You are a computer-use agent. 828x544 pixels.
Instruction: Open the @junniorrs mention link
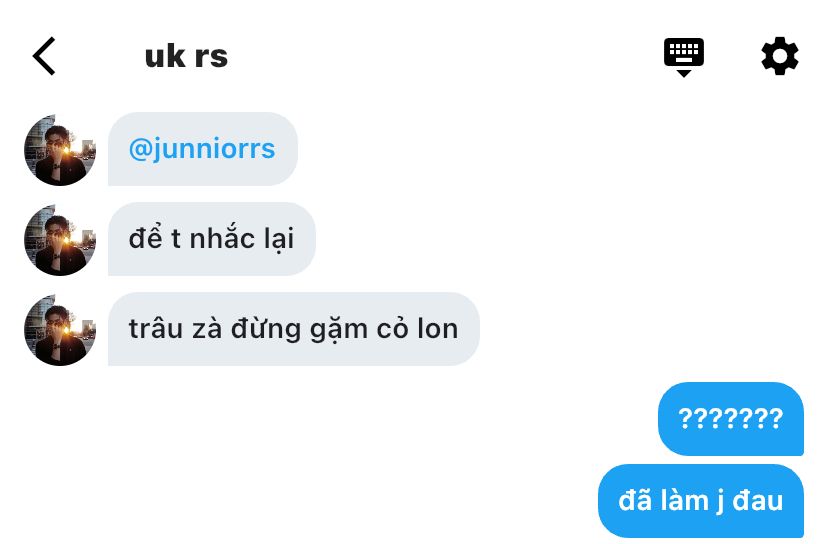click(x=202, y=149)
